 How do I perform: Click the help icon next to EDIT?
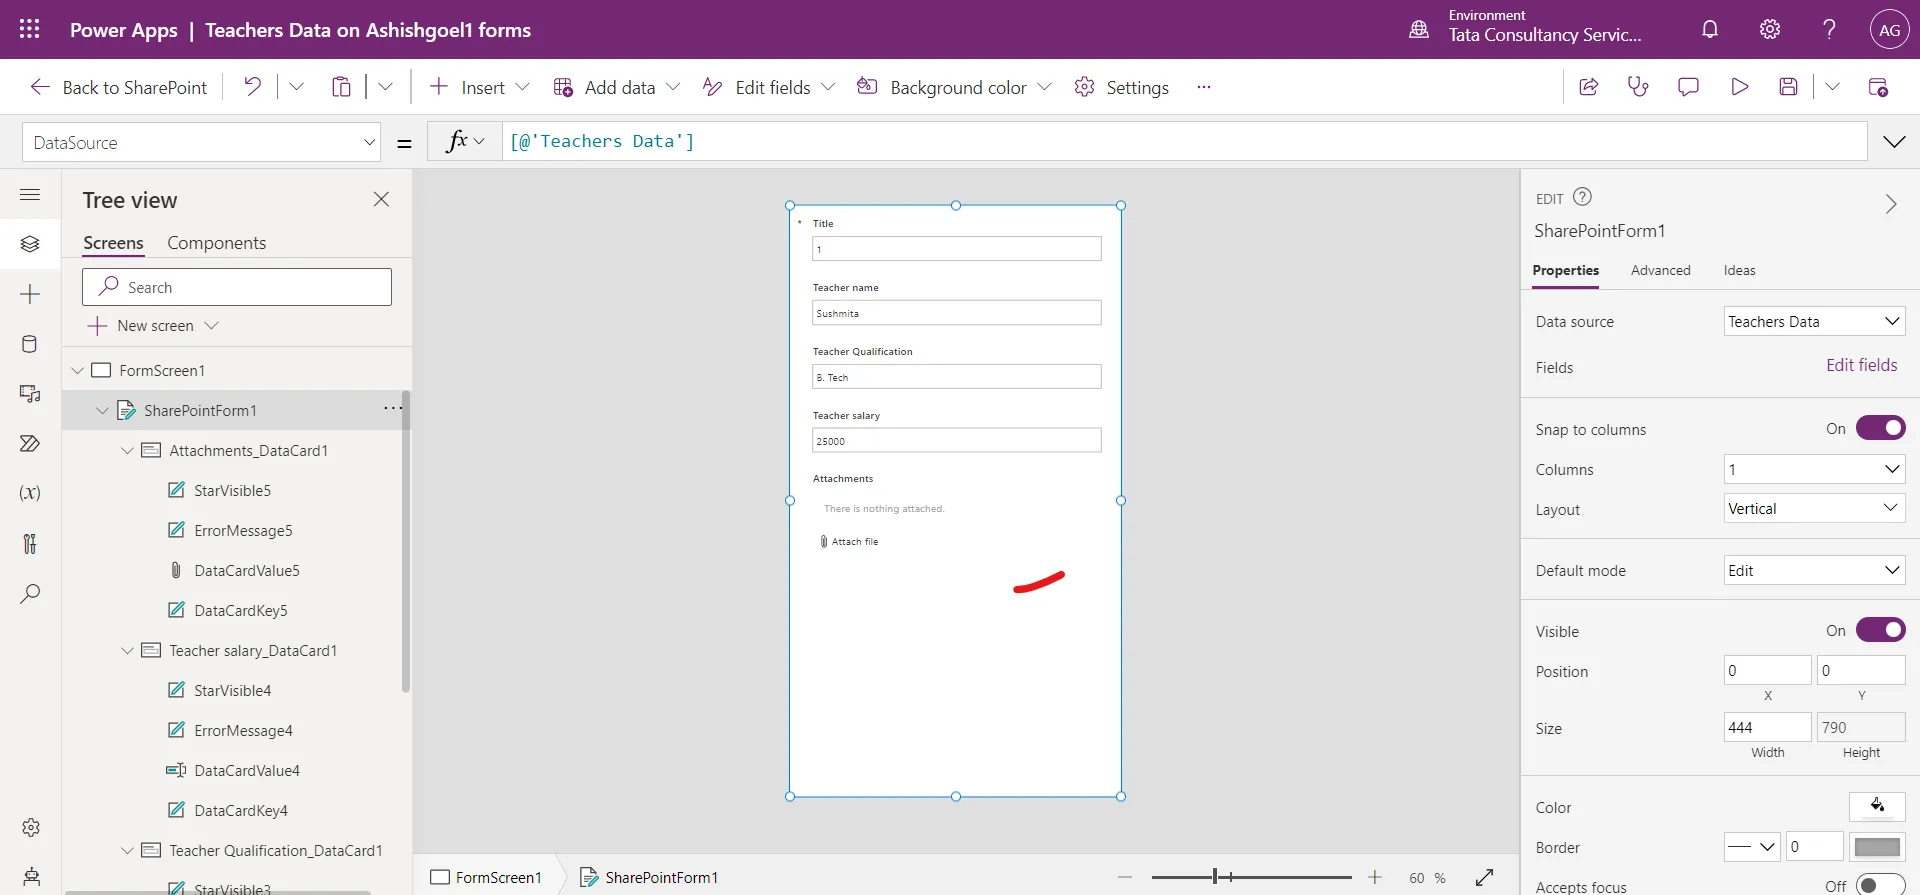click(1582, 197)
